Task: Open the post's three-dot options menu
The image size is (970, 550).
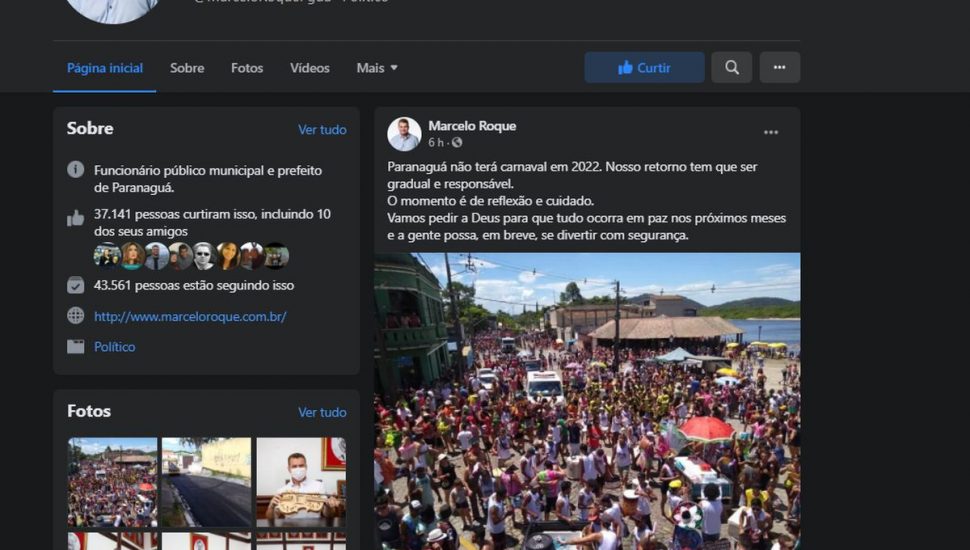Action: point(770,133)
